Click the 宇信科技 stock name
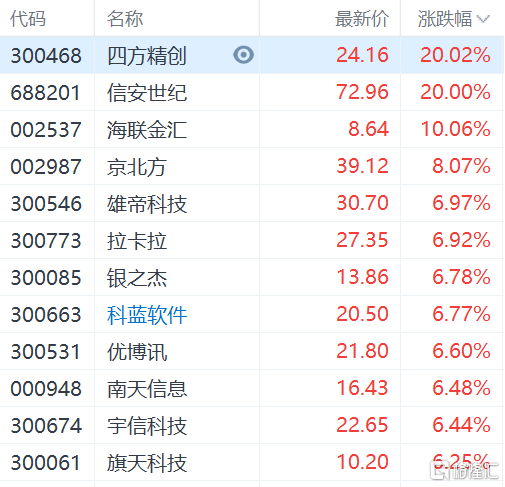This screenshot has height=487, width=505. (147, 426)
